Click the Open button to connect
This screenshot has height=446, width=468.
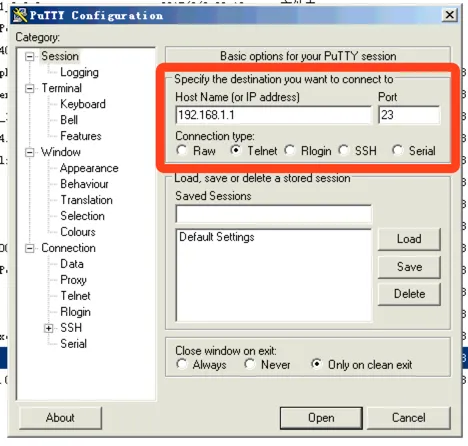click(321, 418)
